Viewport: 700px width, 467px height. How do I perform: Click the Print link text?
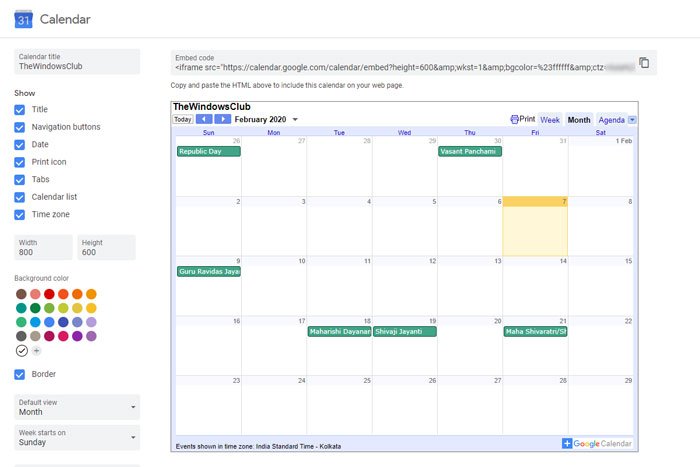pos(527,119)
